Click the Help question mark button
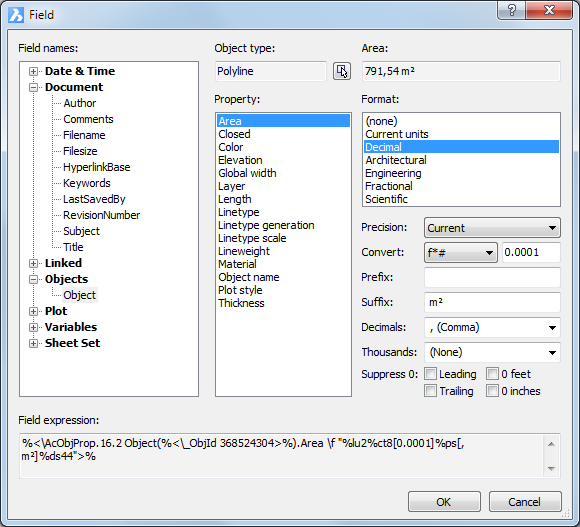Image resolution: width=580 pixels, height=527 pixels. click(x=512, y=10)
